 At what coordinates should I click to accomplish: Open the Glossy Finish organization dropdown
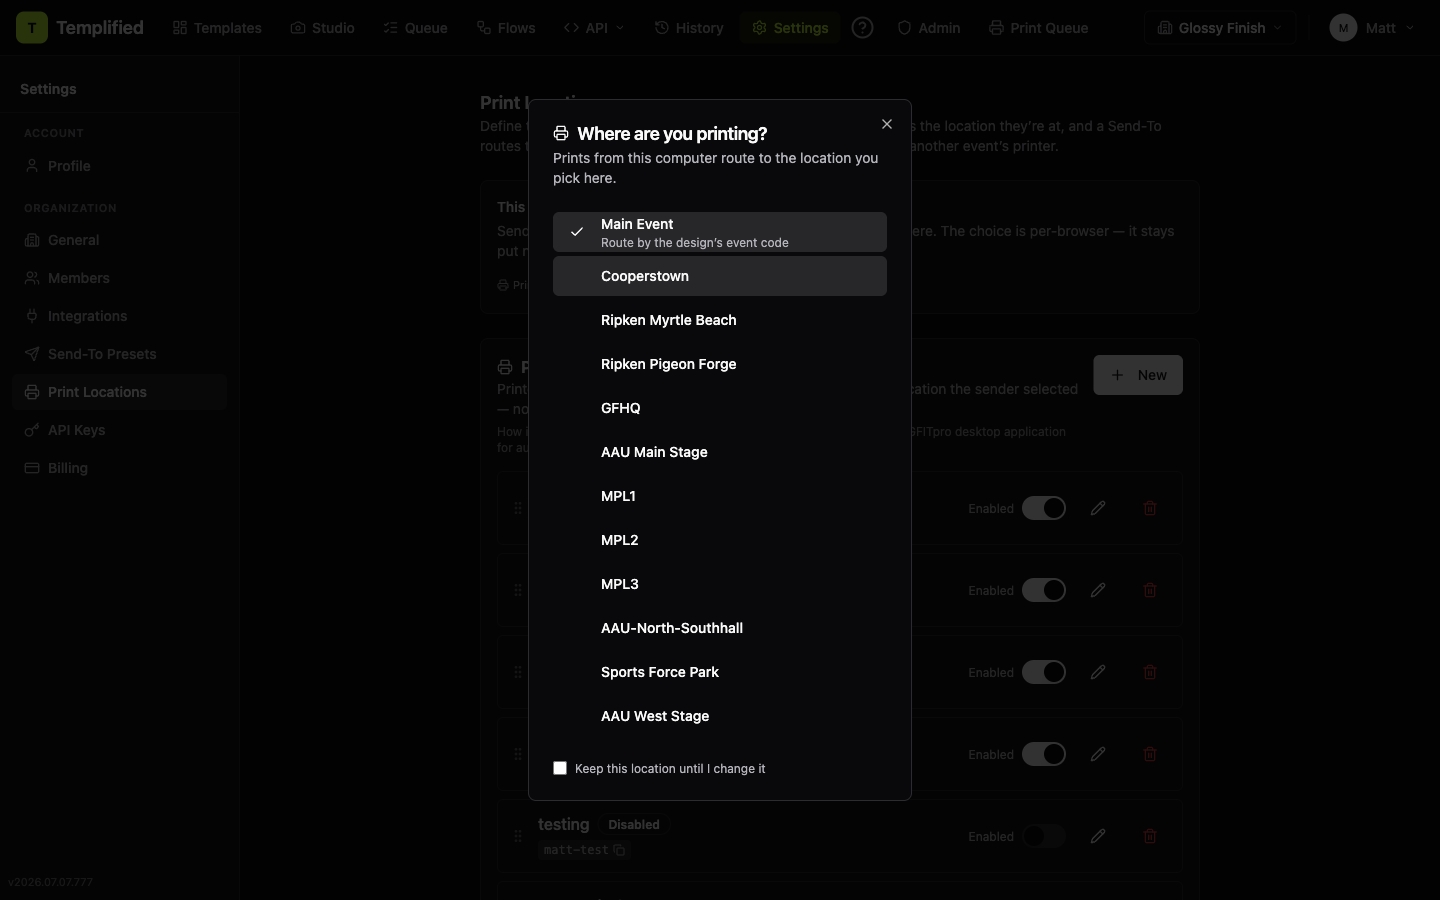click(x=1219, y=28)
